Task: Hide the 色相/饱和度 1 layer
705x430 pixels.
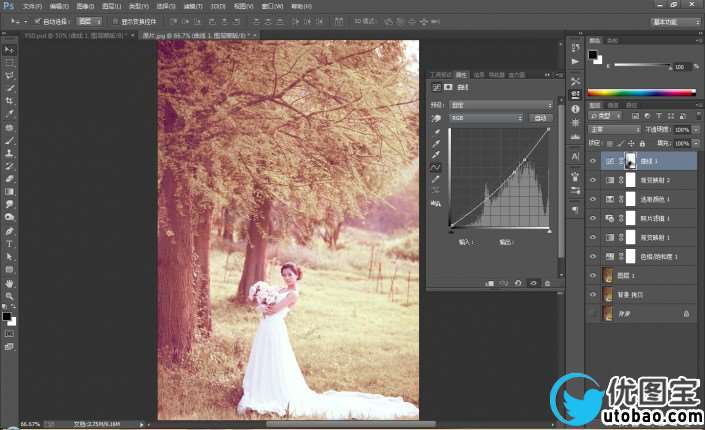Action: pyautogui.click(x=593, y=256)
